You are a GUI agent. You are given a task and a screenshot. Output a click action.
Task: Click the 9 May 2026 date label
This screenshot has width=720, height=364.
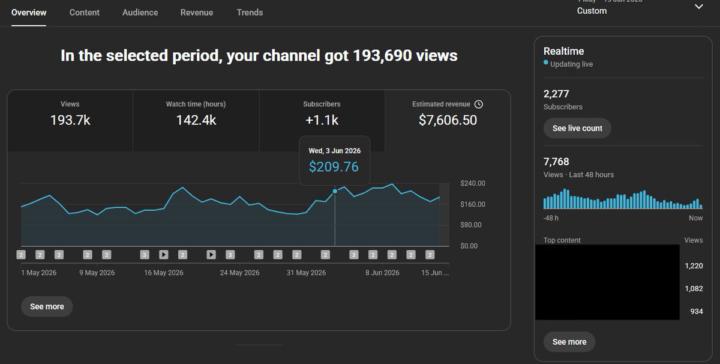pyautogui.click(x=97, y=273)
